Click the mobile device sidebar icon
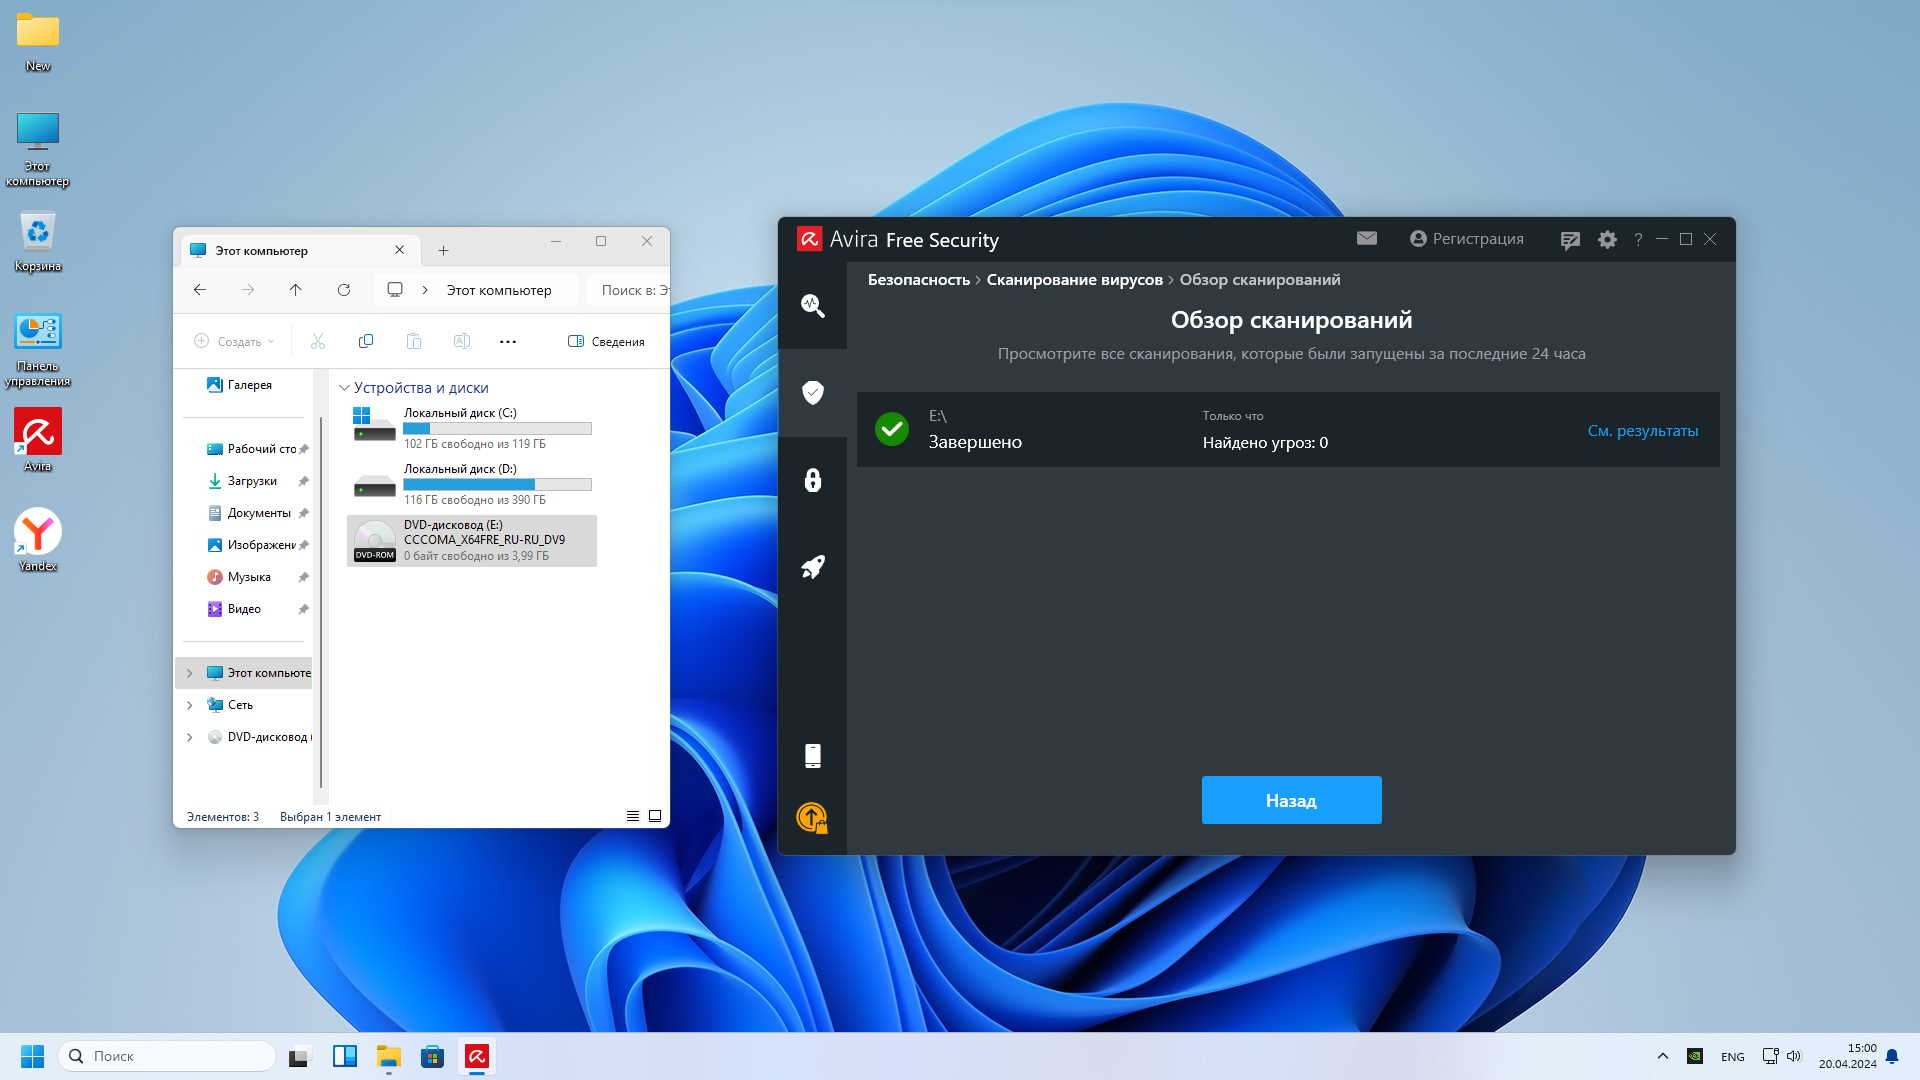The height and width of the screenshot is (1080, 1920). click(813, 756)
